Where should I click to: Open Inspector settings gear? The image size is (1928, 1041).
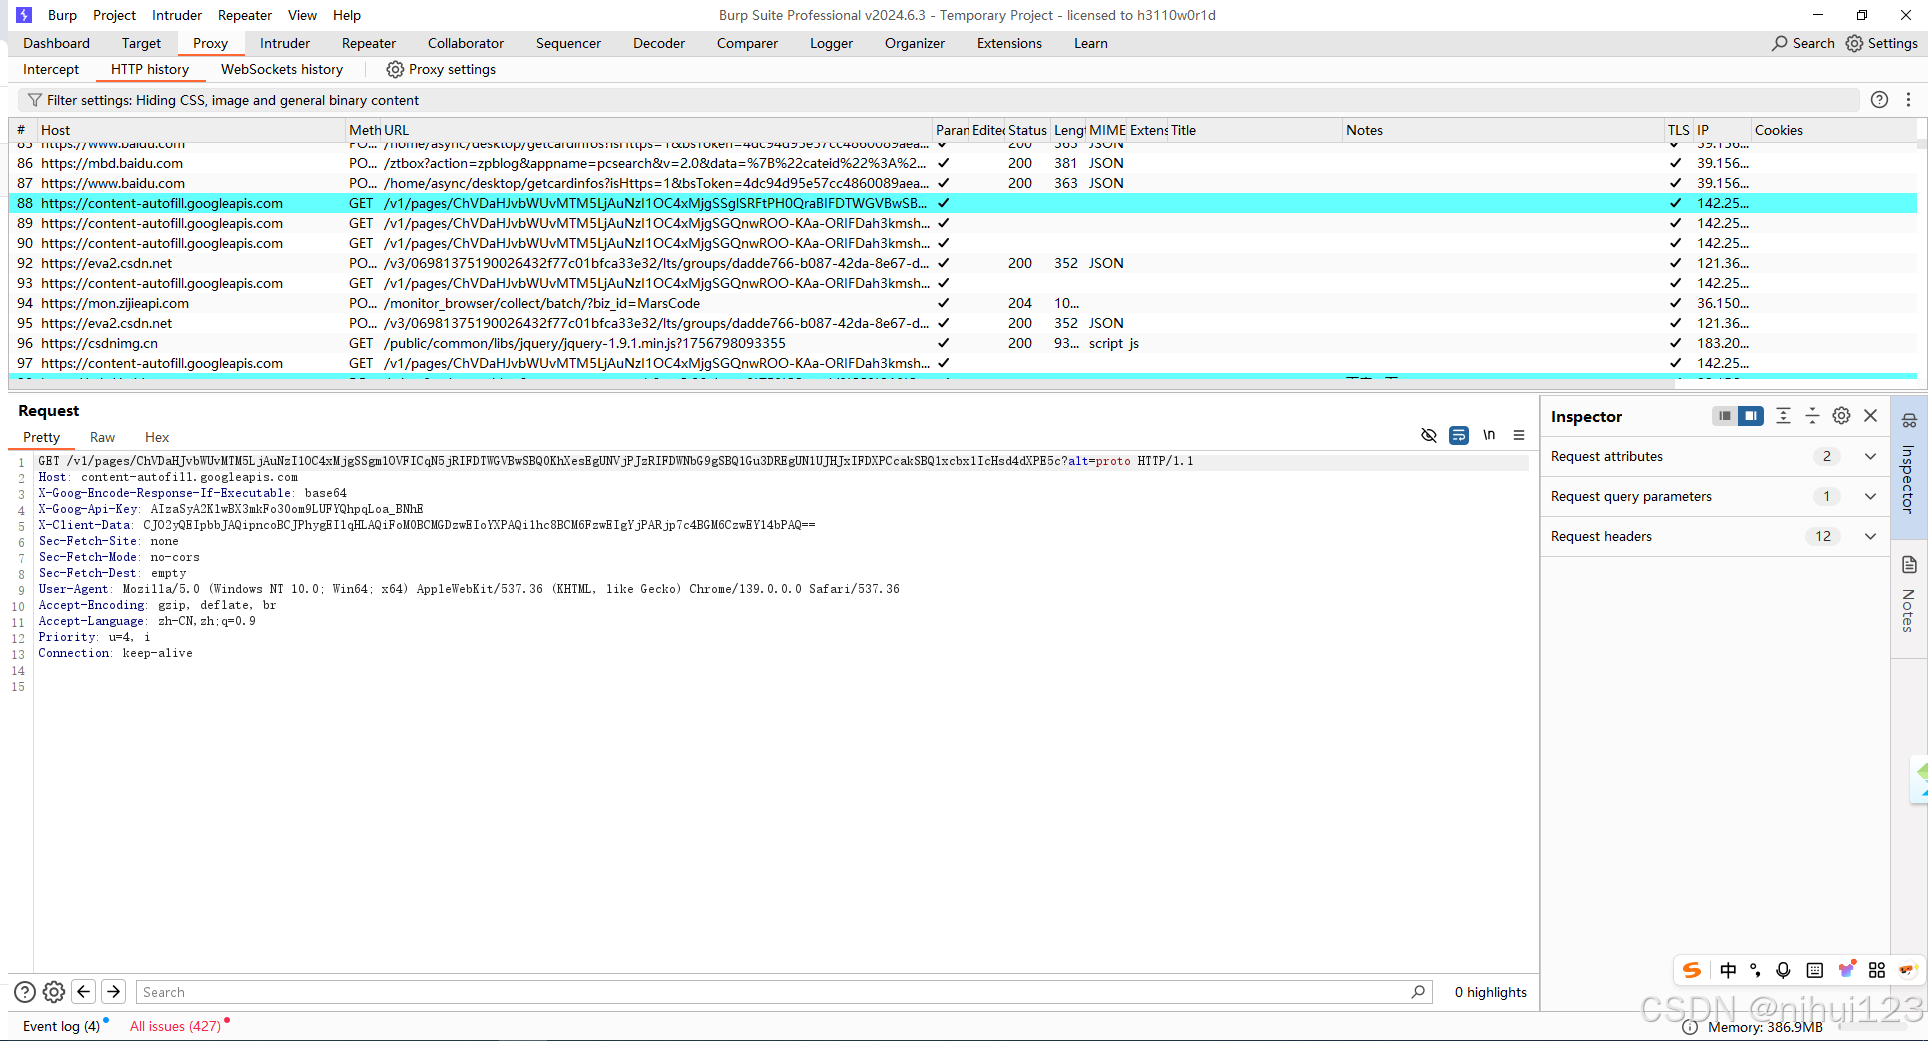(x=1841, y=416)
